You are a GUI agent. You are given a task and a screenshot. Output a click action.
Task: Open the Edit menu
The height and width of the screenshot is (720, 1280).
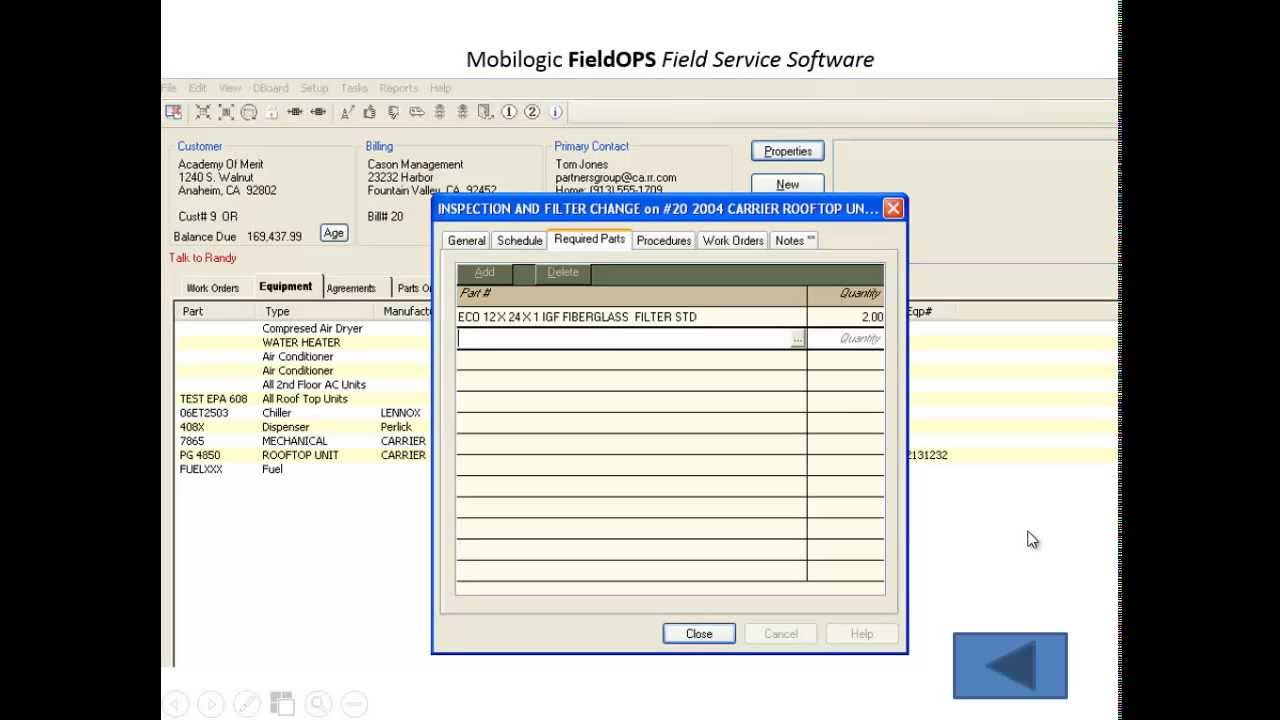coord(198,88)
